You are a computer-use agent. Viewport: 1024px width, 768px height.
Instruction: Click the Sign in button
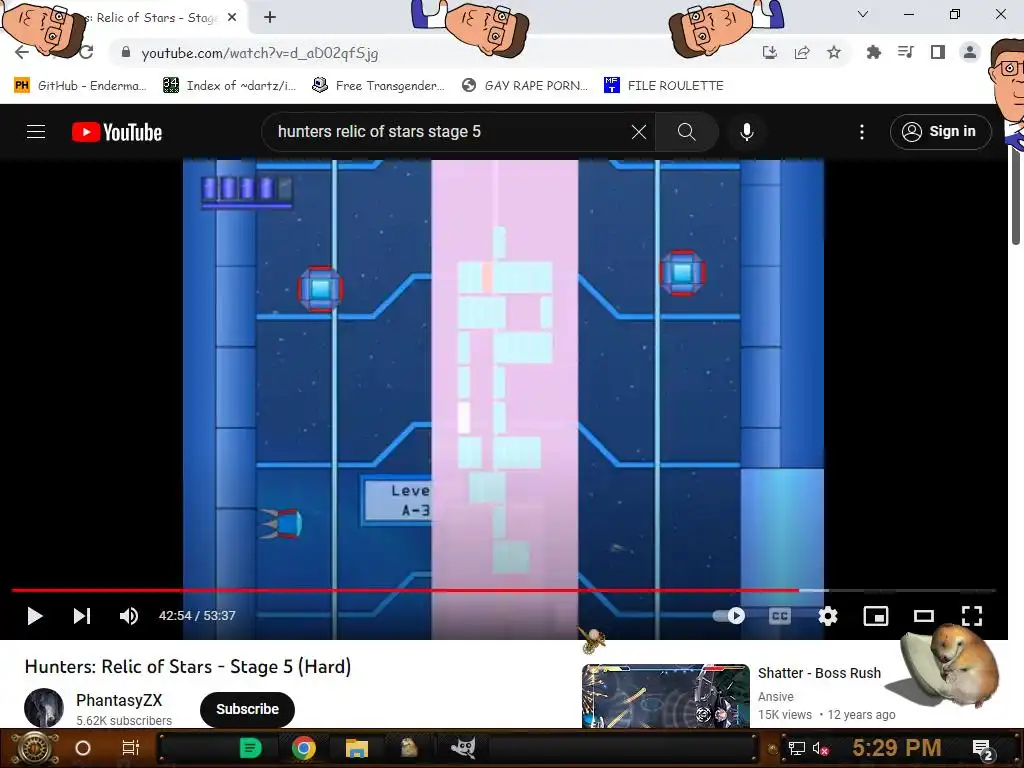(x=940, y=131)
